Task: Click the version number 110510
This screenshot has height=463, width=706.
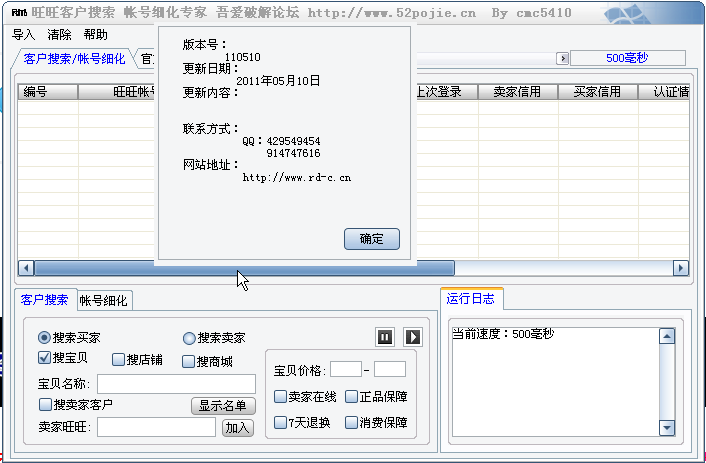Action: [x=242, y=57]
